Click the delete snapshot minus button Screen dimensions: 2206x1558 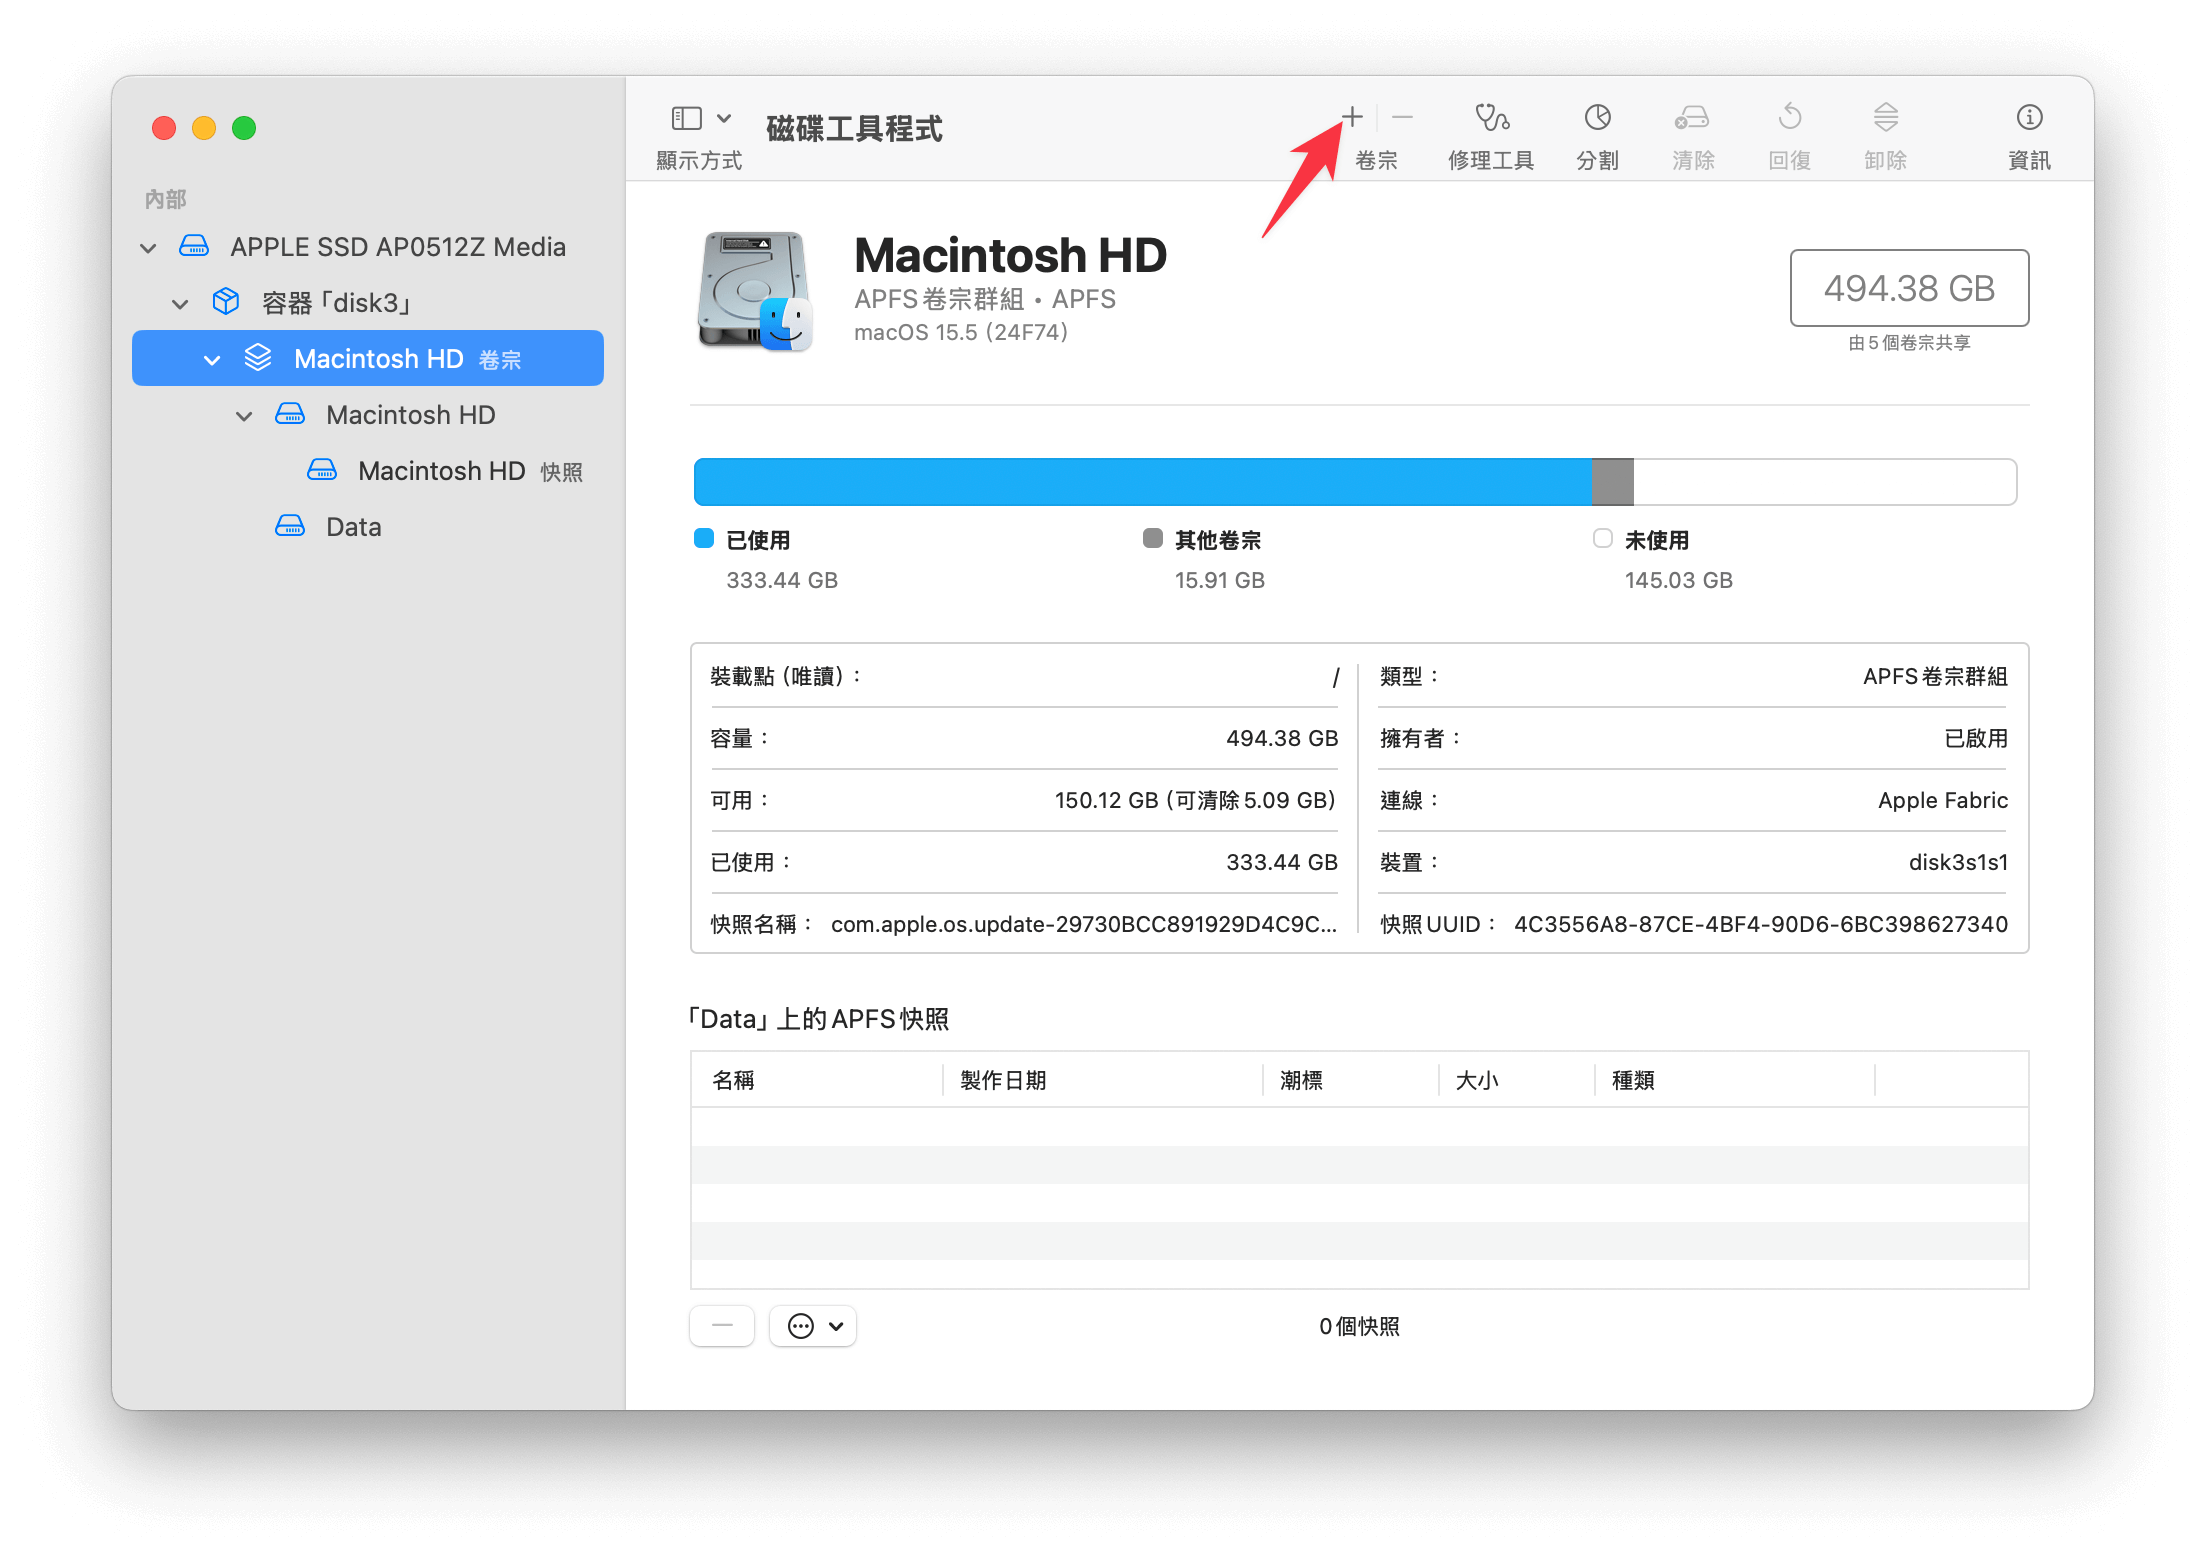tap(722, 1326)
